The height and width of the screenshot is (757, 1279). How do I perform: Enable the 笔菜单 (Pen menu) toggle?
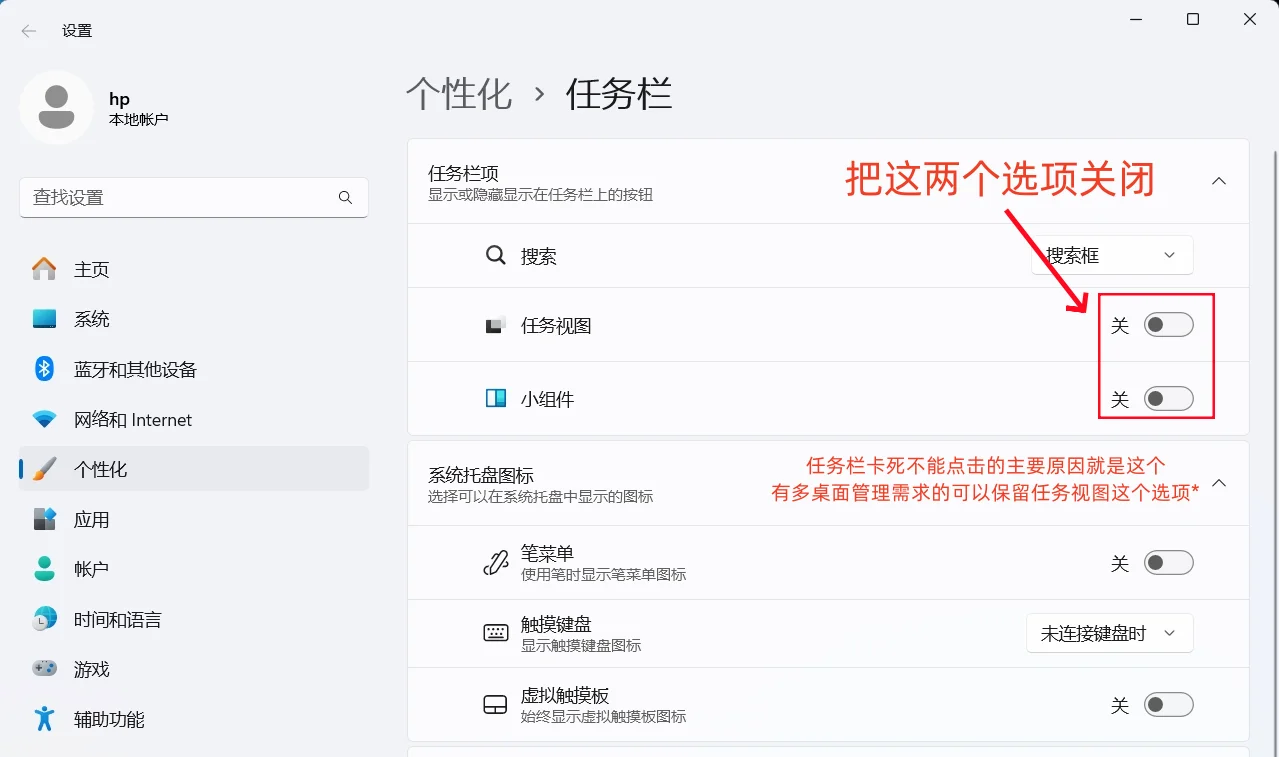click(x=1168, y=562)
